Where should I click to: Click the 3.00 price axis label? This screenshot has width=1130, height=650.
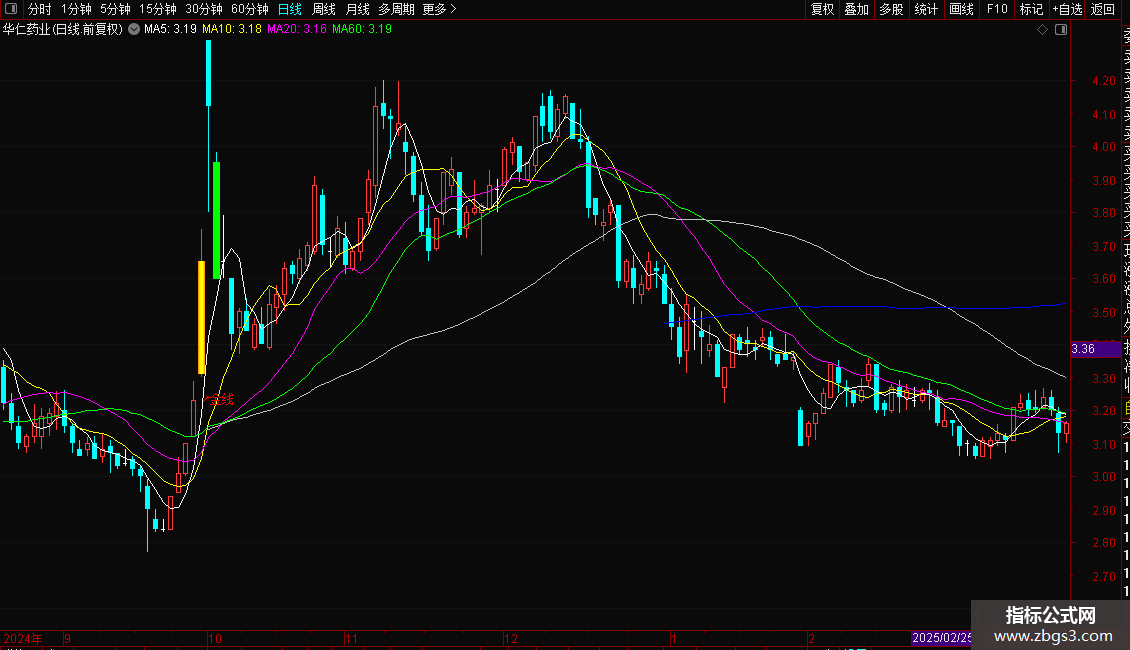1103,476
